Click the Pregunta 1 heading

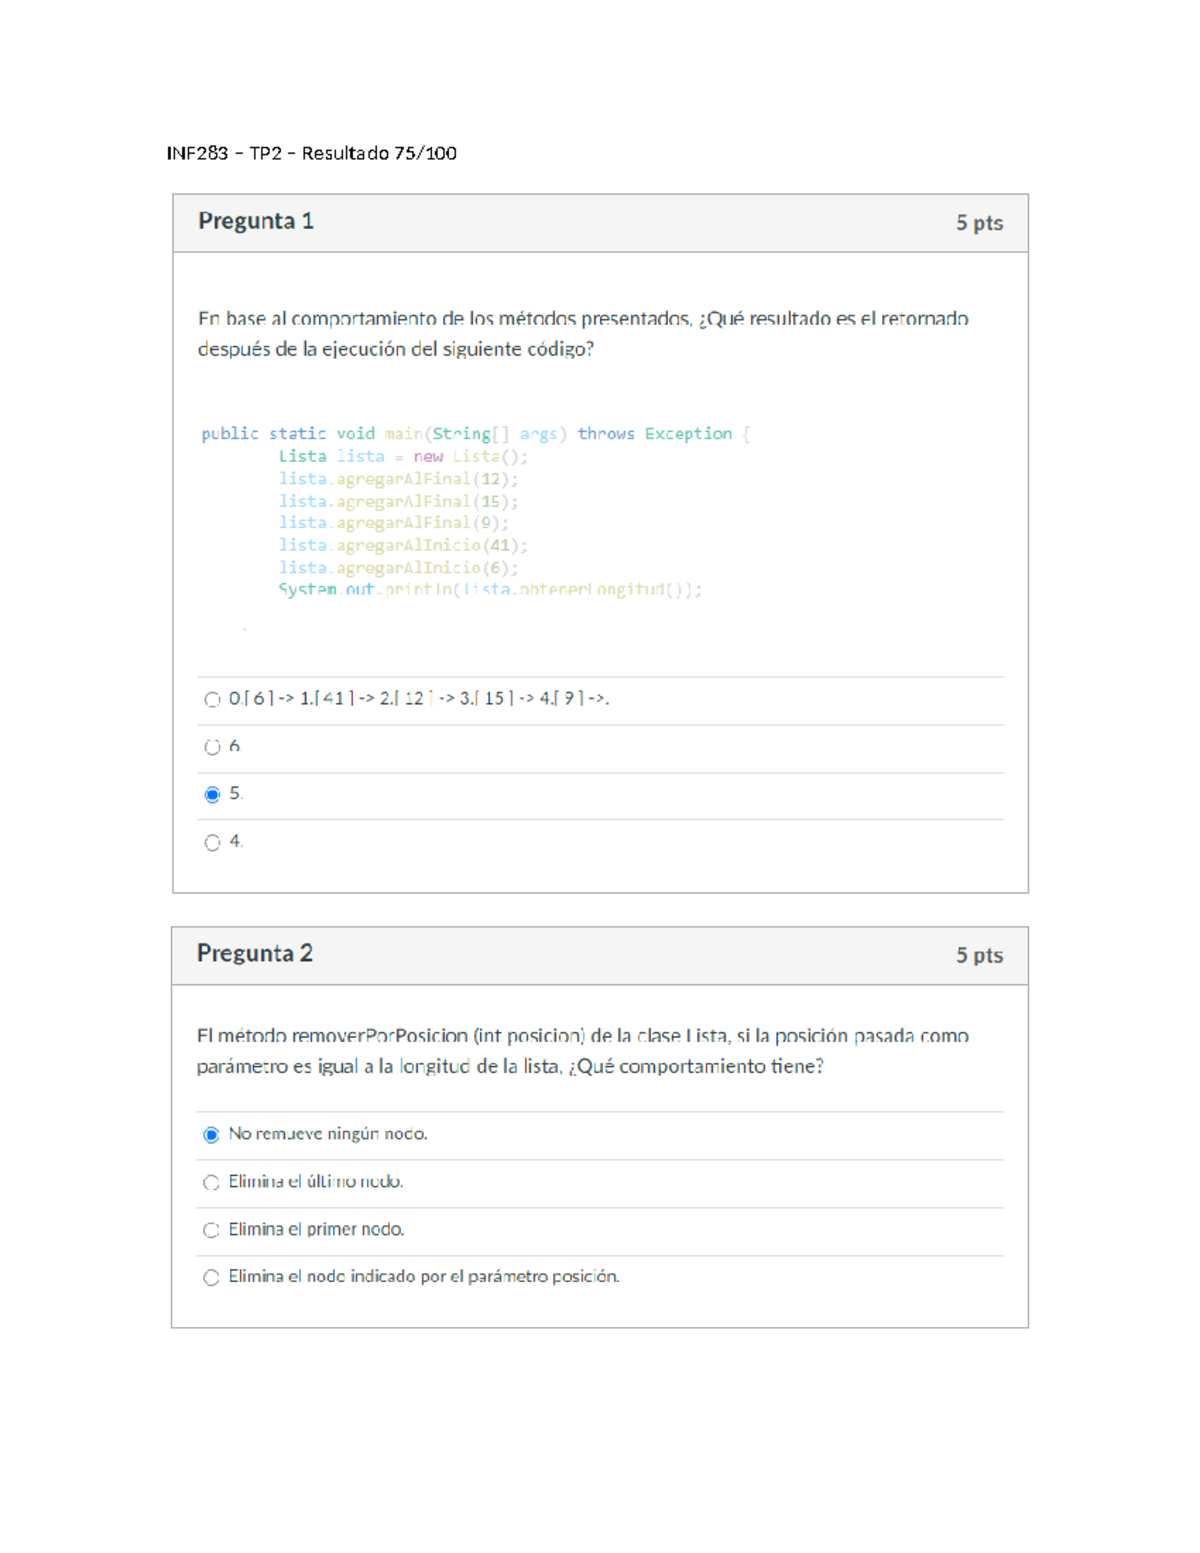256,222
